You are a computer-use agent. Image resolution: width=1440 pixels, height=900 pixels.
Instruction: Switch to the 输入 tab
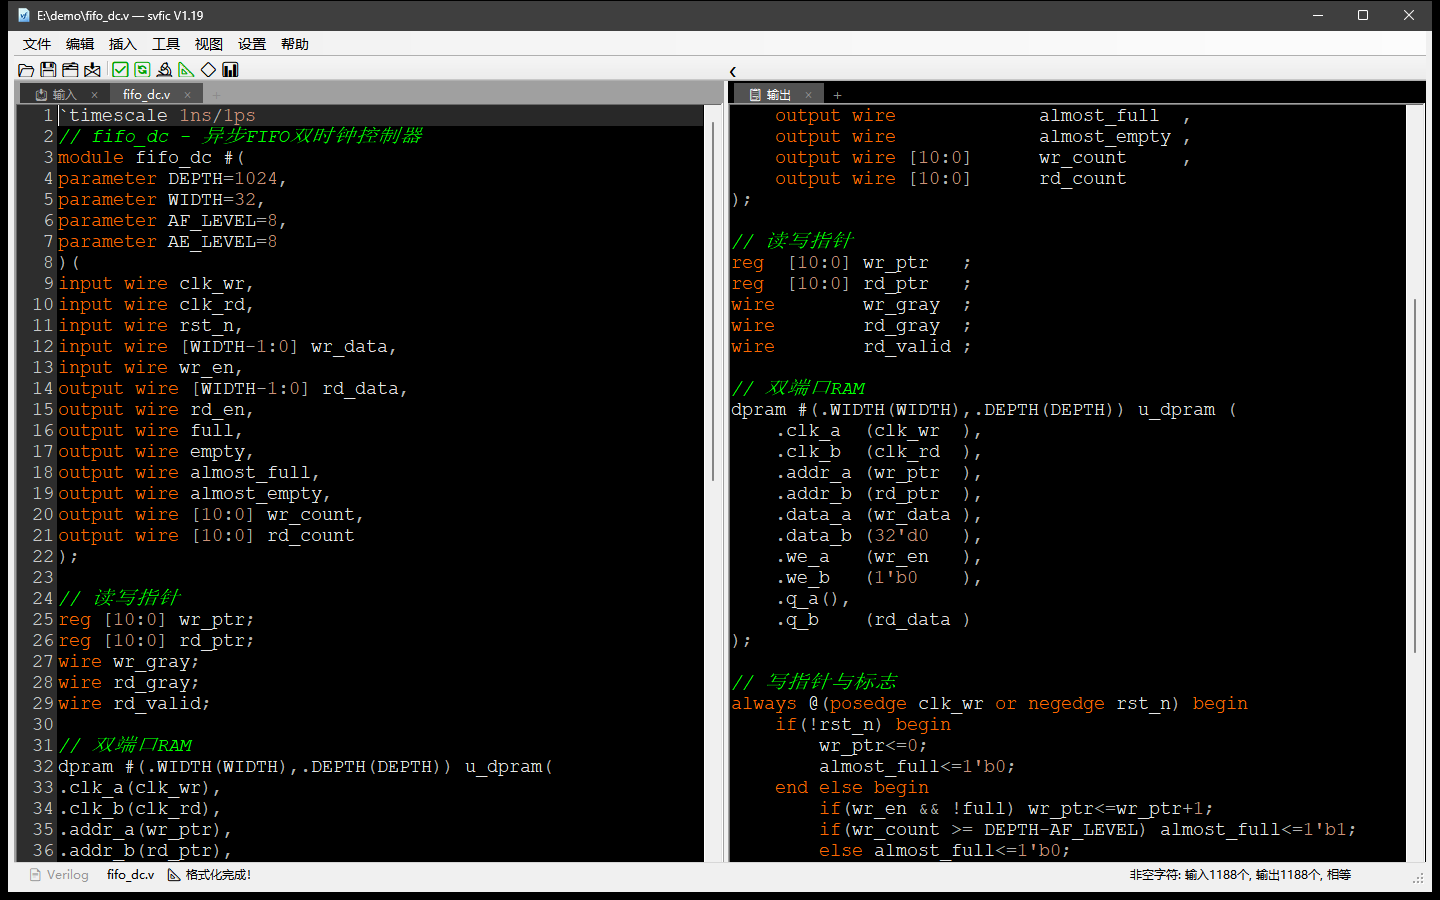click(64, 95)
